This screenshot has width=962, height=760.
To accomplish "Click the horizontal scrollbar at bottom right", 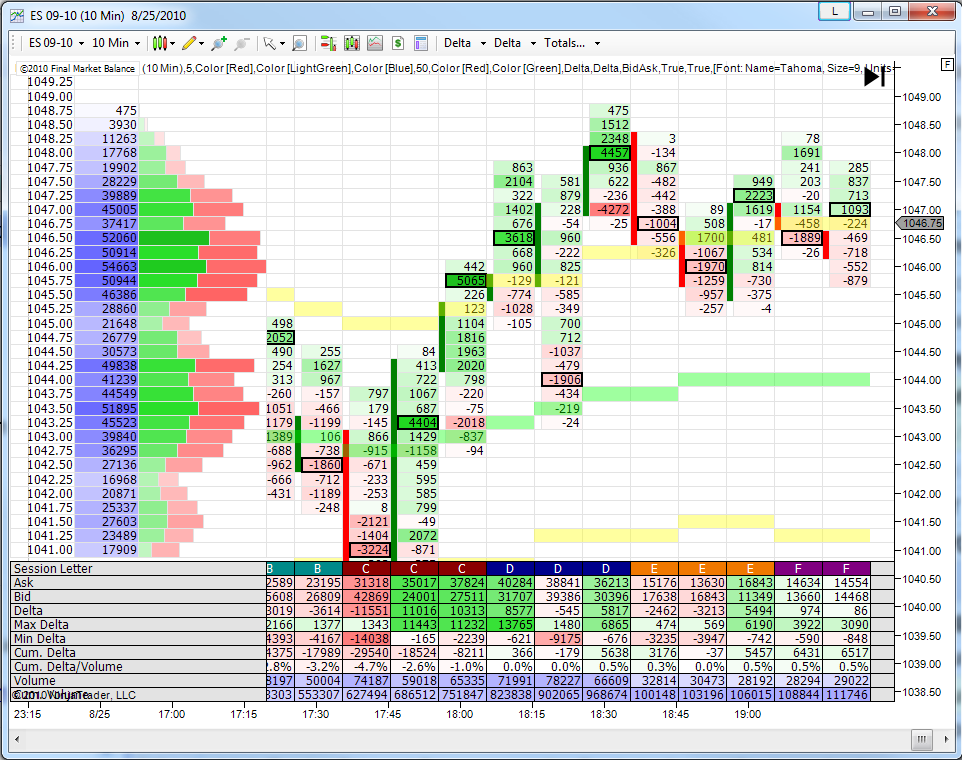I will coord(920,740).
